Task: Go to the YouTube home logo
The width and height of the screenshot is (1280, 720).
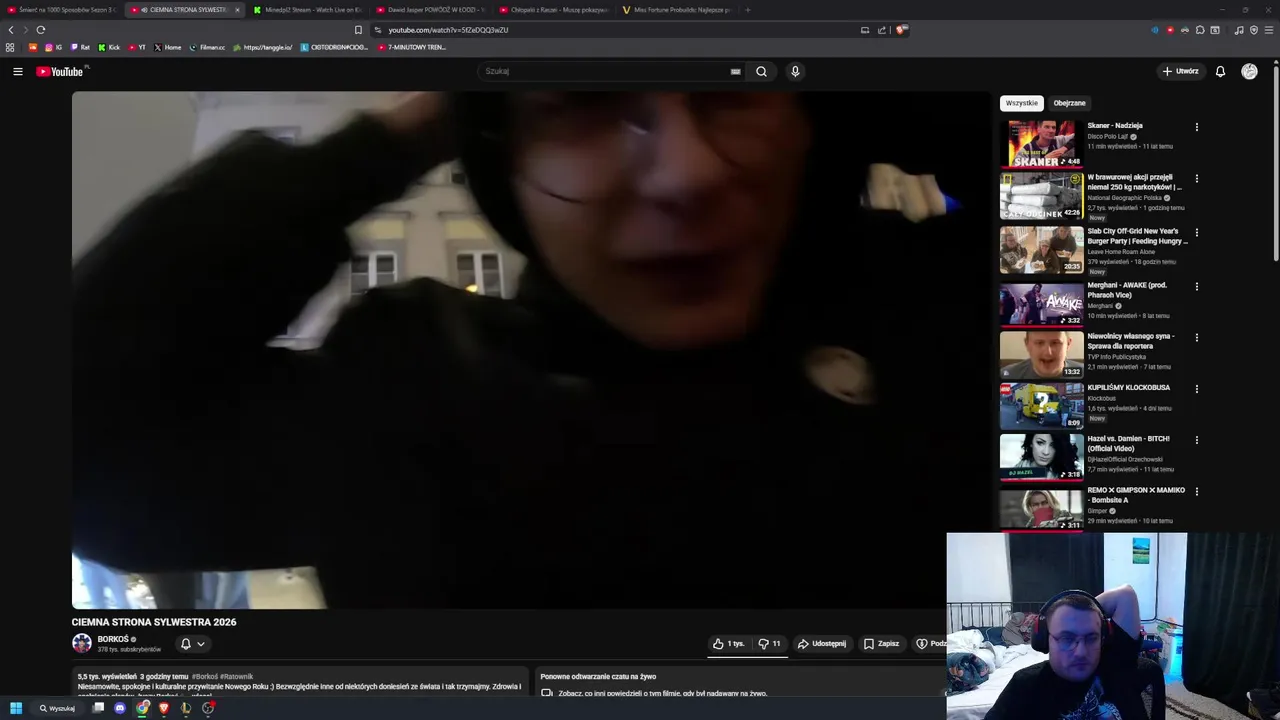Action: pyautogui.click(x=60, y=71)
